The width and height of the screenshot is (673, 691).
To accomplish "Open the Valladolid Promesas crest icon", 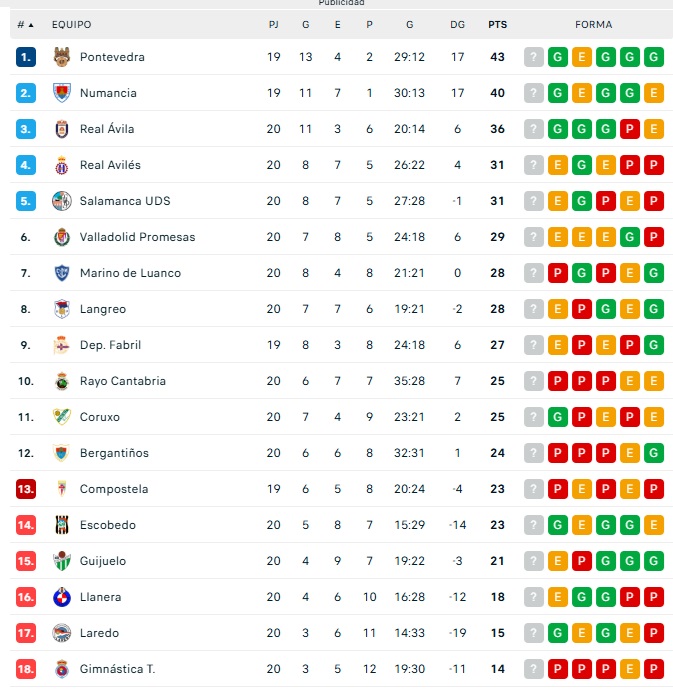I will click(61, 237).
